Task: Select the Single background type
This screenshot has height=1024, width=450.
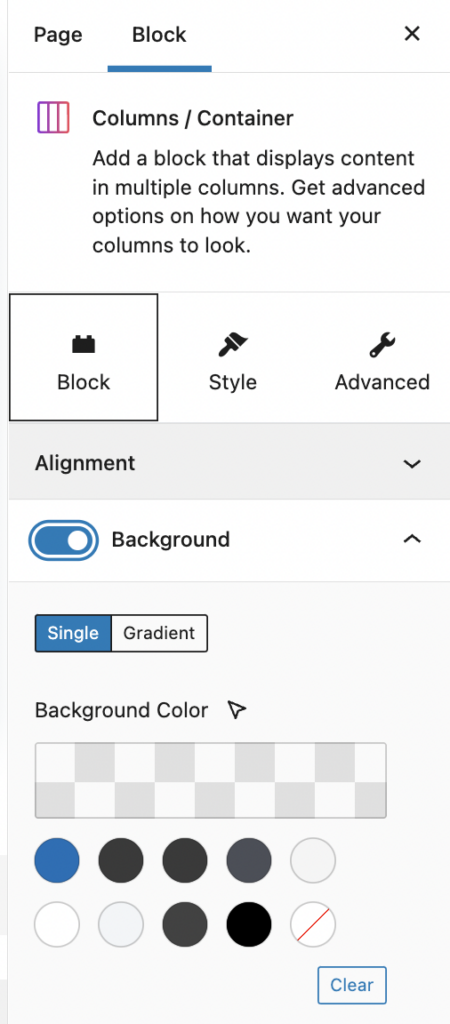Action: (x=73, y=633)
